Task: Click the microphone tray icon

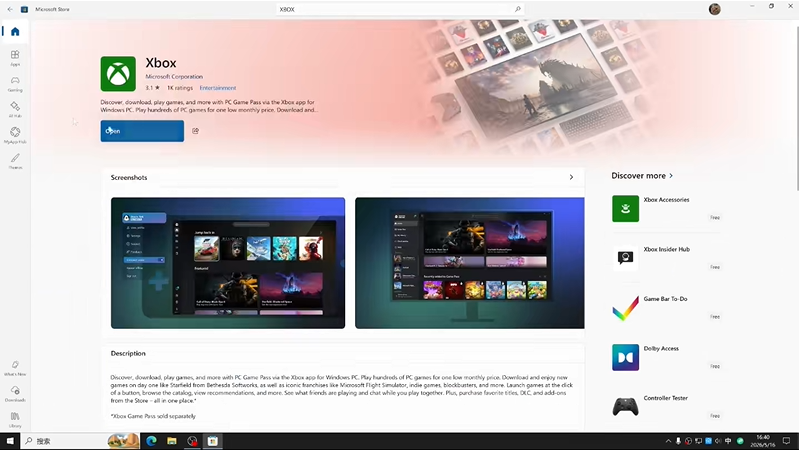Action: pos(678,441)
